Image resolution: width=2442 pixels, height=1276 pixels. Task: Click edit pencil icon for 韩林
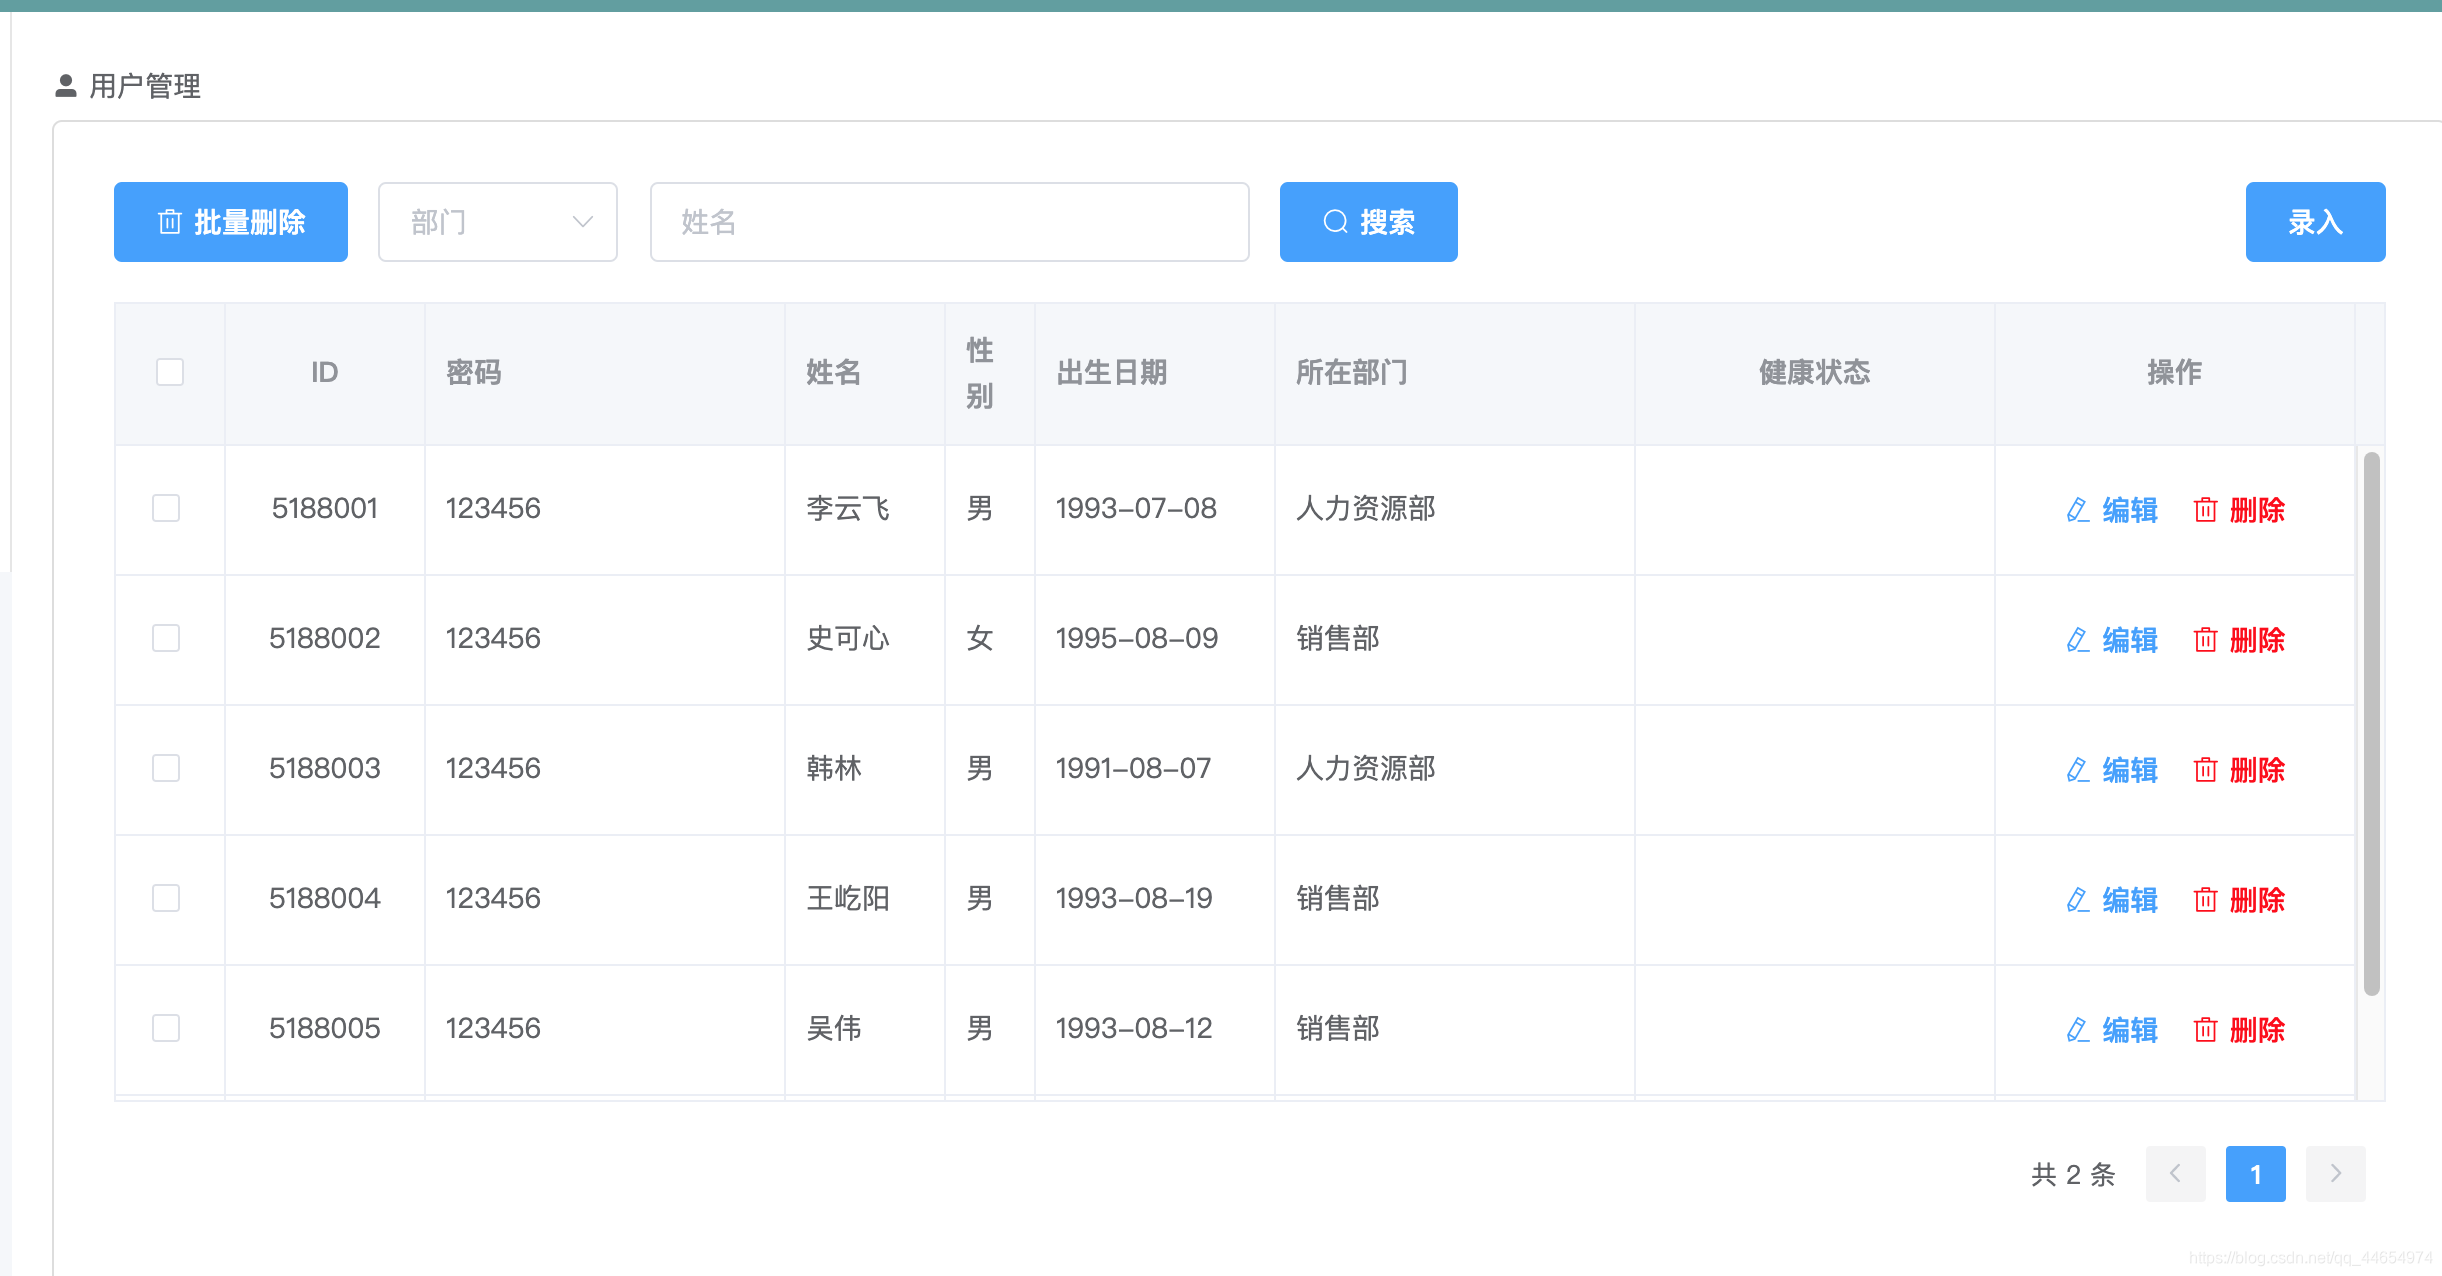pos(2078,770)
